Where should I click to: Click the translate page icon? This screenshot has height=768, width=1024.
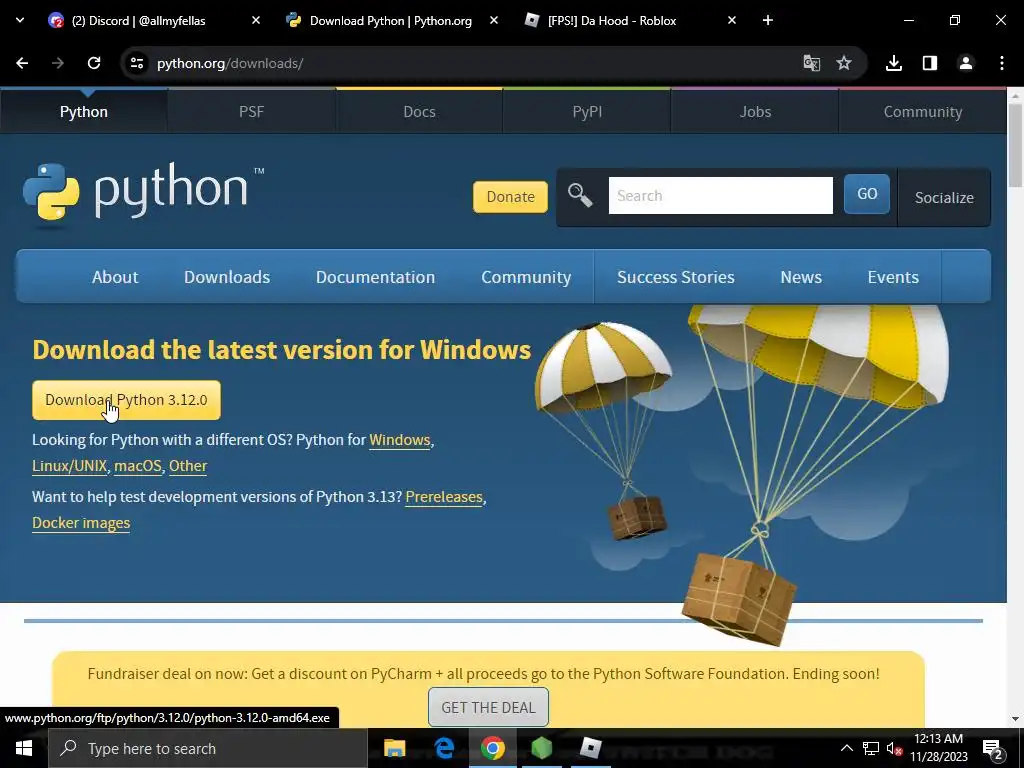(811, 63)
